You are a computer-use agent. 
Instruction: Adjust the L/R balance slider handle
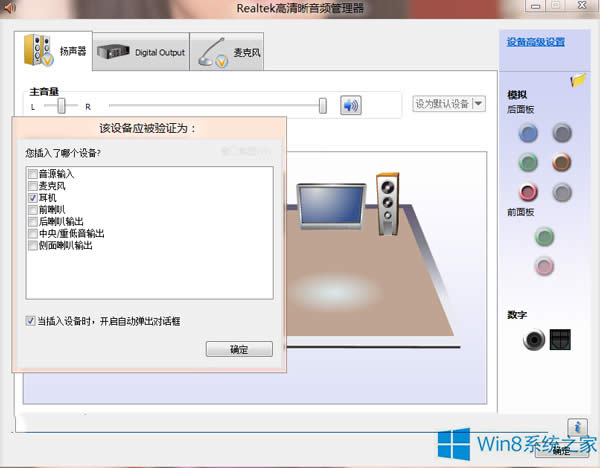pos(61,106)
